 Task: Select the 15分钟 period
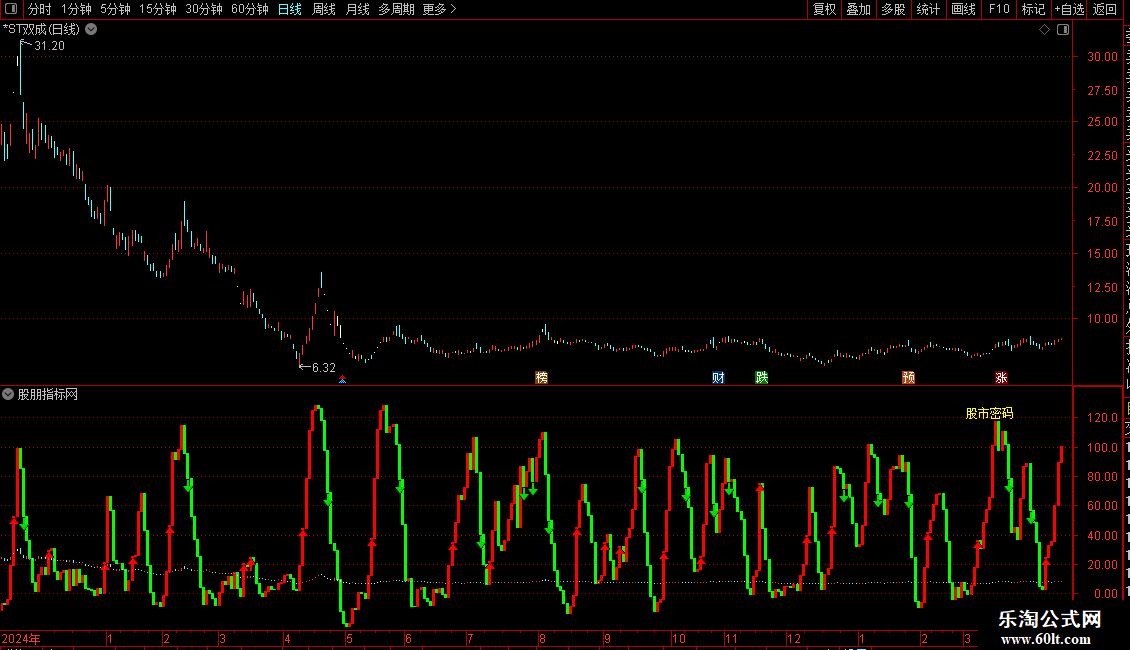[158, 9]
